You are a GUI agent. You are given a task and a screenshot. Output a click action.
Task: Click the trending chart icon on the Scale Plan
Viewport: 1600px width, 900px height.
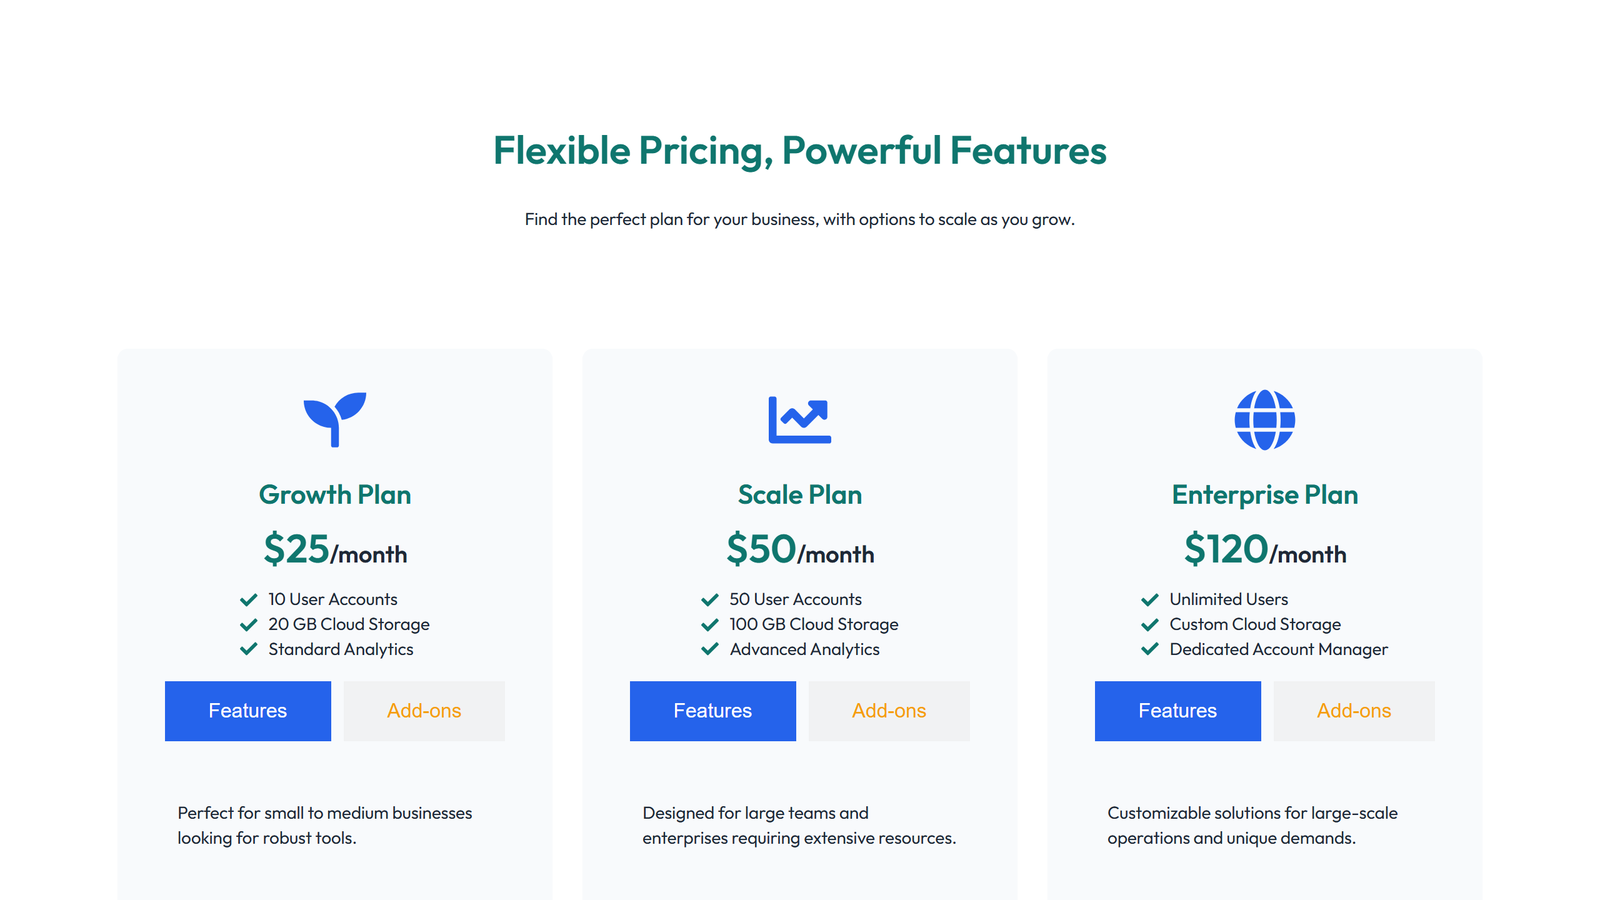[x=799, y=419]
